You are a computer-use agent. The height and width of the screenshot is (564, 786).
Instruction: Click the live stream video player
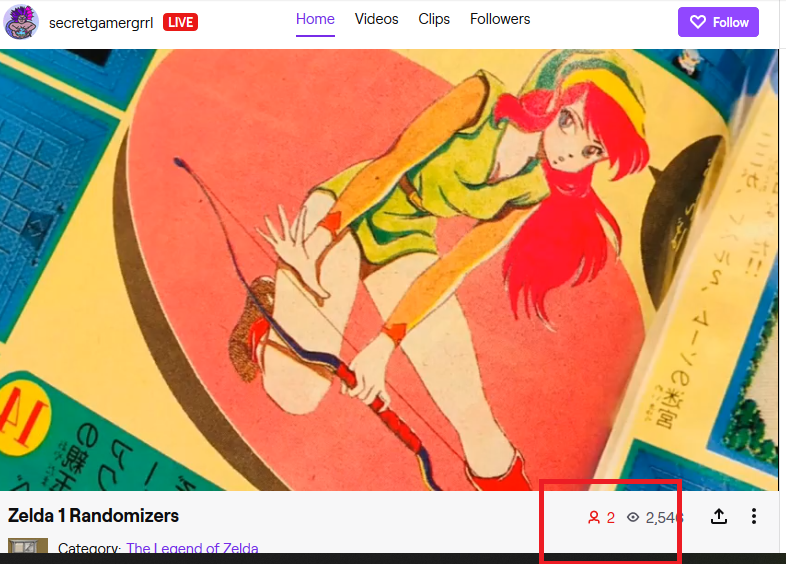pos(389,270)
